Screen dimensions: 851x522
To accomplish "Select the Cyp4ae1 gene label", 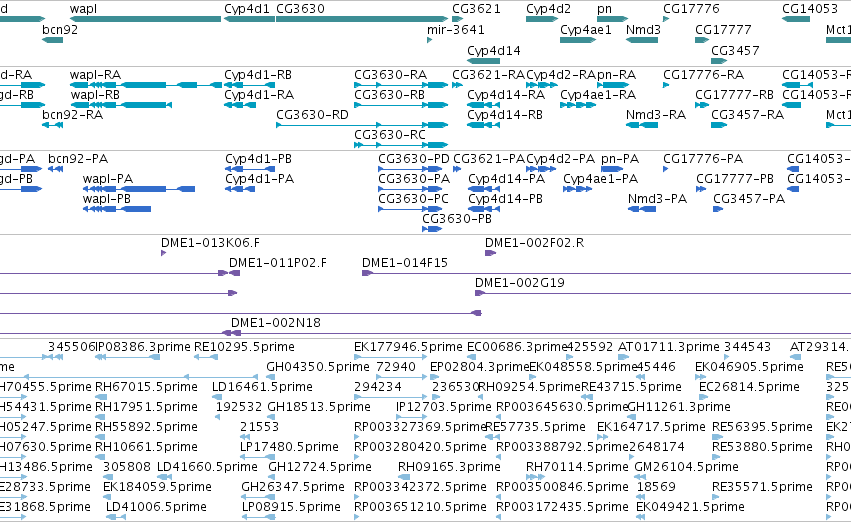I will pos(586,29).
